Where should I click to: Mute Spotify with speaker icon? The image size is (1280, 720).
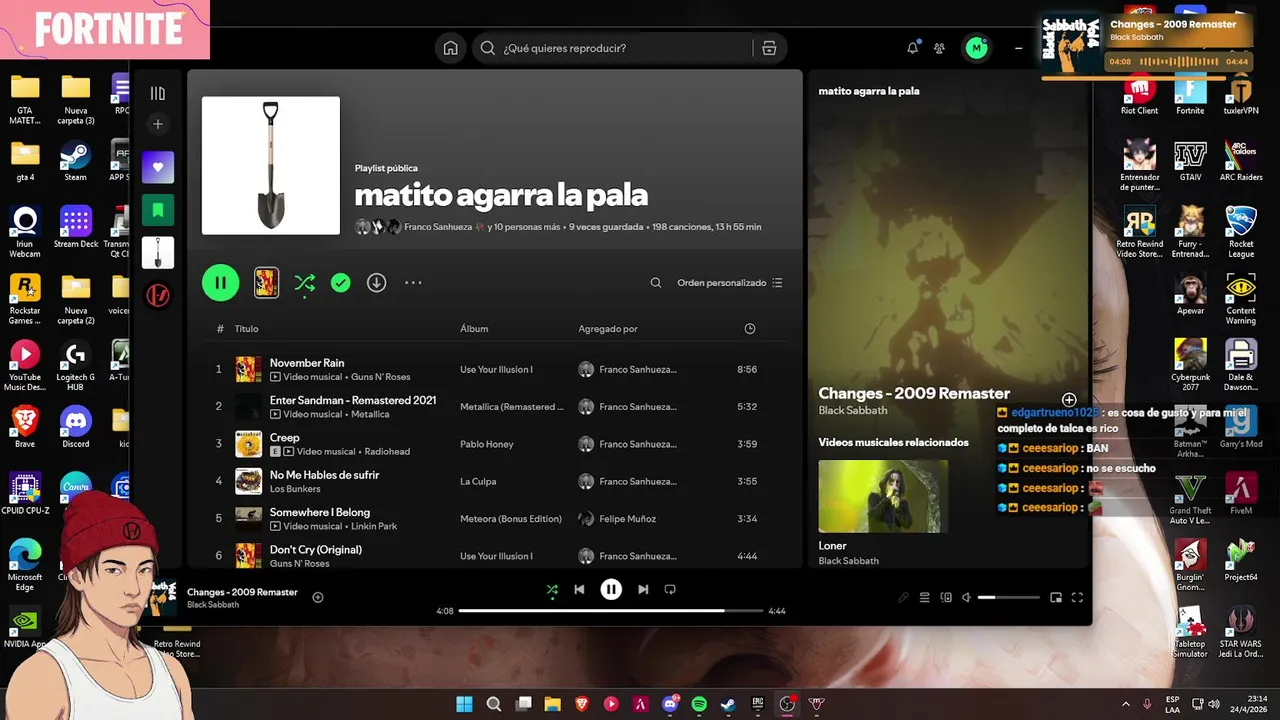pyautogui.click(x=966, y=598)
